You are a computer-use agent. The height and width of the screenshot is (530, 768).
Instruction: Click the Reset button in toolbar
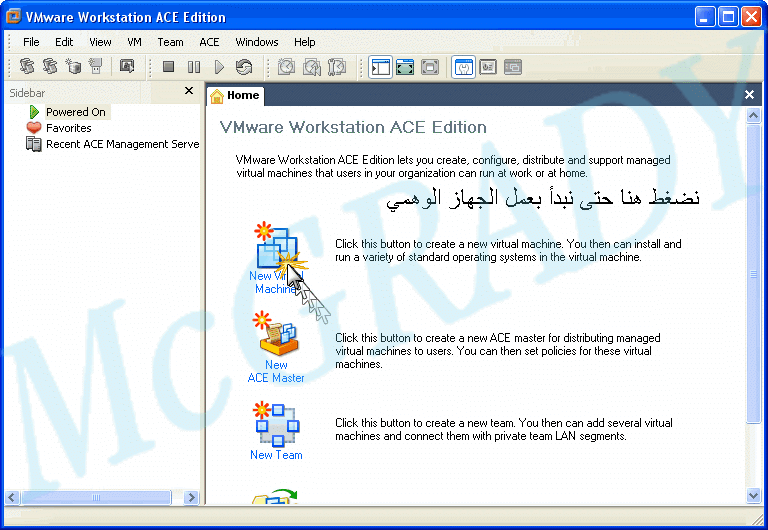tap(244, 67)
